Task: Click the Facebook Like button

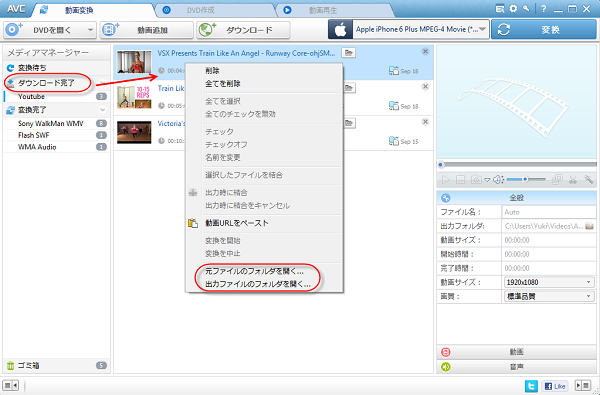Action: (554, 386)
